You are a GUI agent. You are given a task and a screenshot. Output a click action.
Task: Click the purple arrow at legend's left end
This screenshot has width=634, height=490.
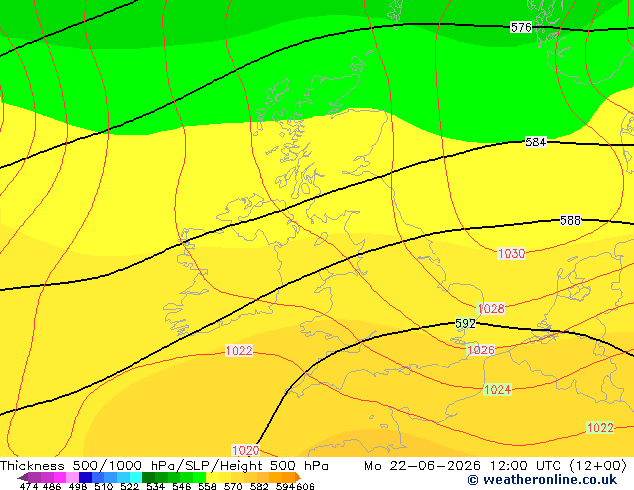pos(23,478)
